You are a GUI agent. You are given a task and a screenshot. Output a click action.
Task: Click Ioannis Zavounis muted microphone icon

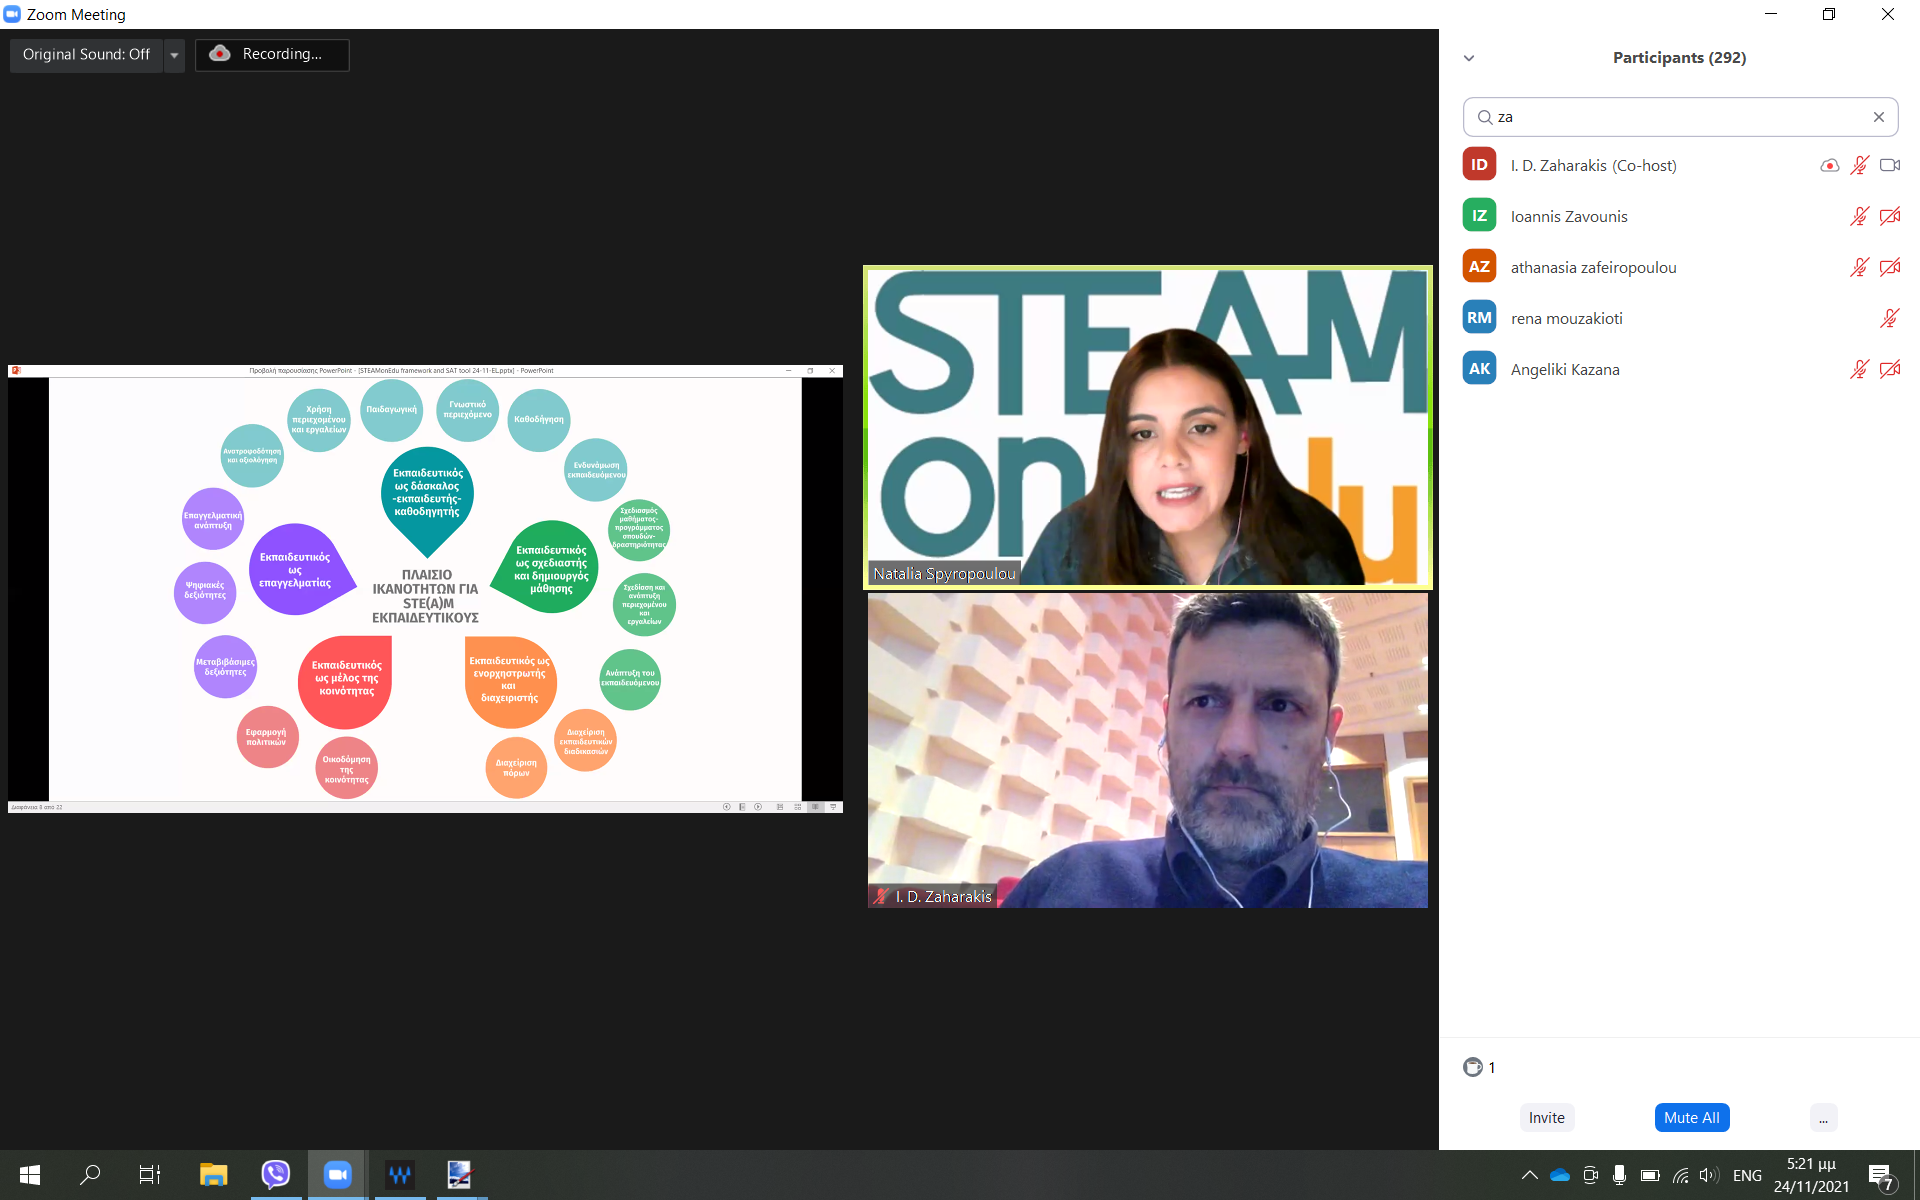tap(1859, 217)
